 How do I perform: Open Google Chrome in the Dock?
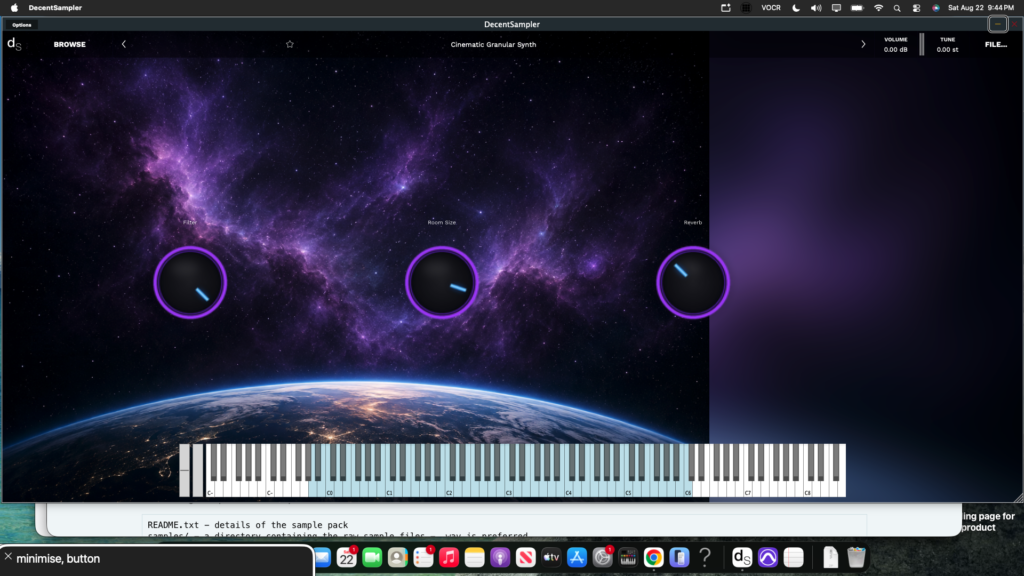653,557
